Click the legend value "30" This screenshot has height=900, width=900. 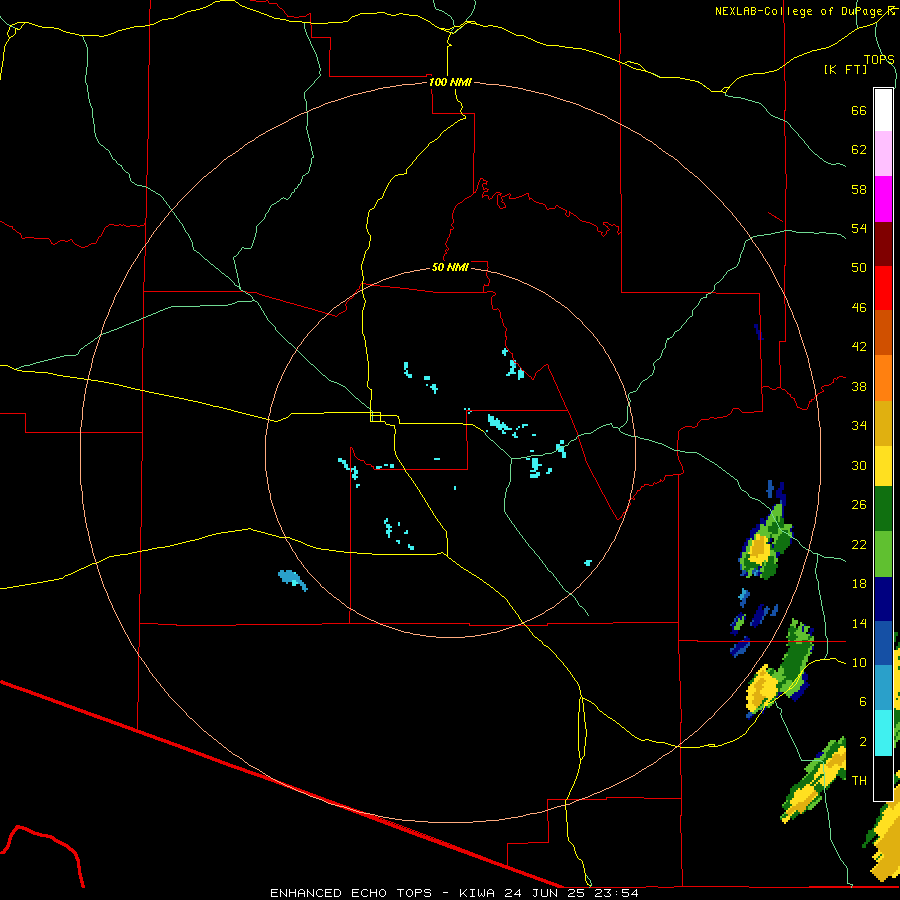click(x=859, y=465)
